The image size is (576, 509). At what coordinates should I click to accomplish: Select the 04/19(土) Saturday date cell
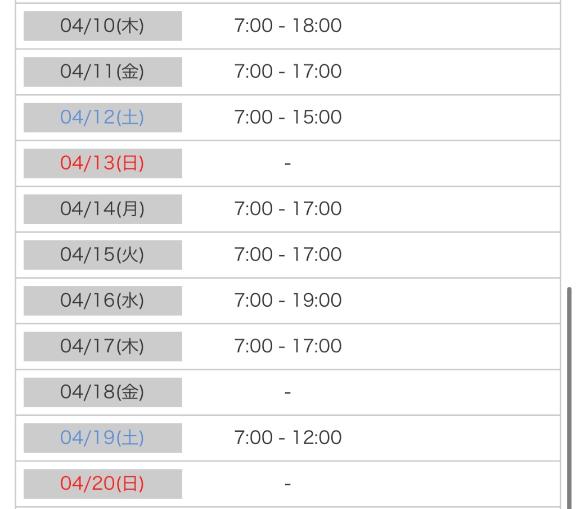[103, 438]
